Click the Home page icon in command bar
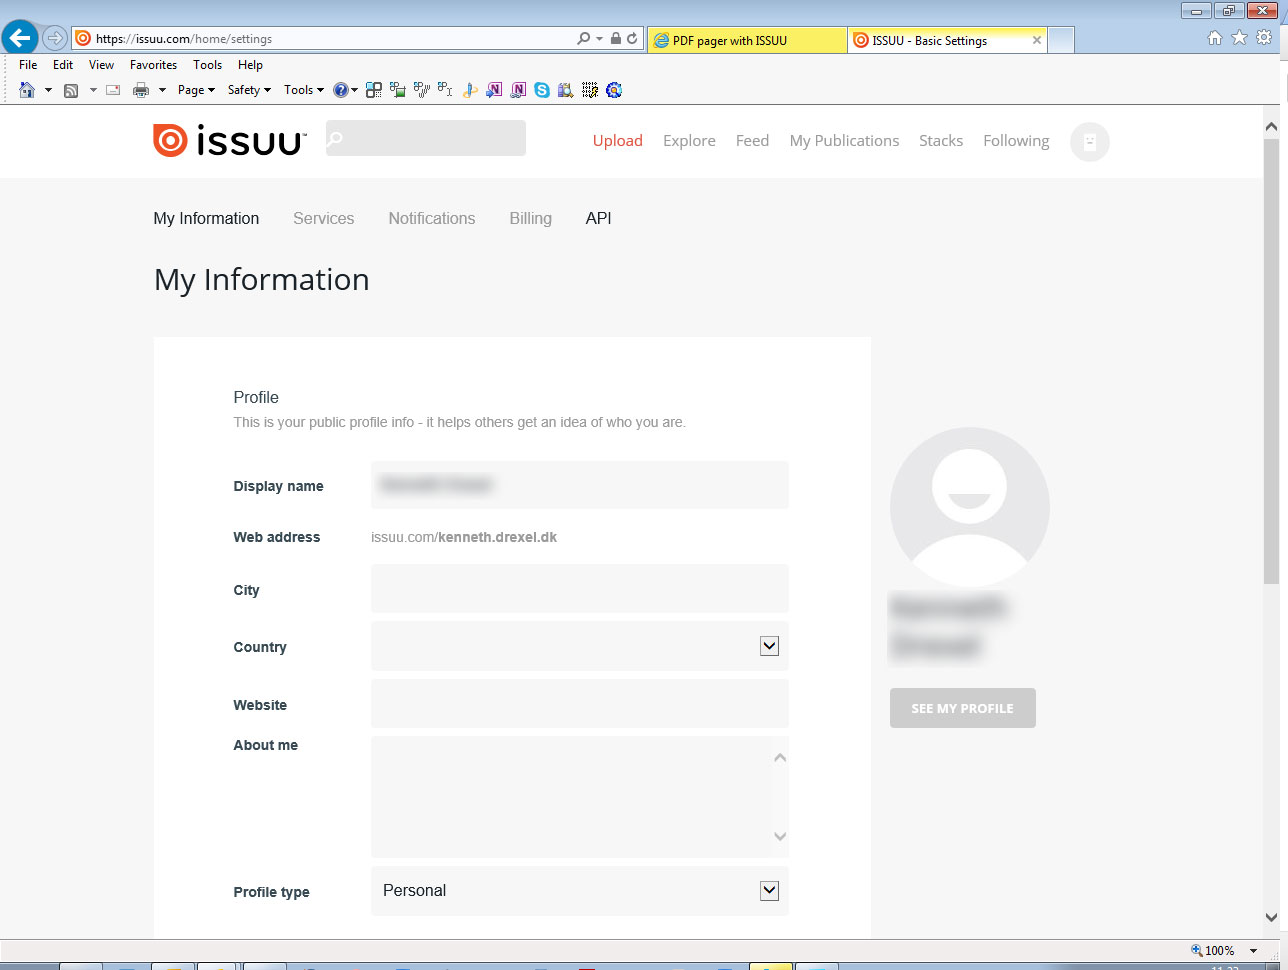The height and width of the screenshot is (970, 1288). [x=27, y=90]
